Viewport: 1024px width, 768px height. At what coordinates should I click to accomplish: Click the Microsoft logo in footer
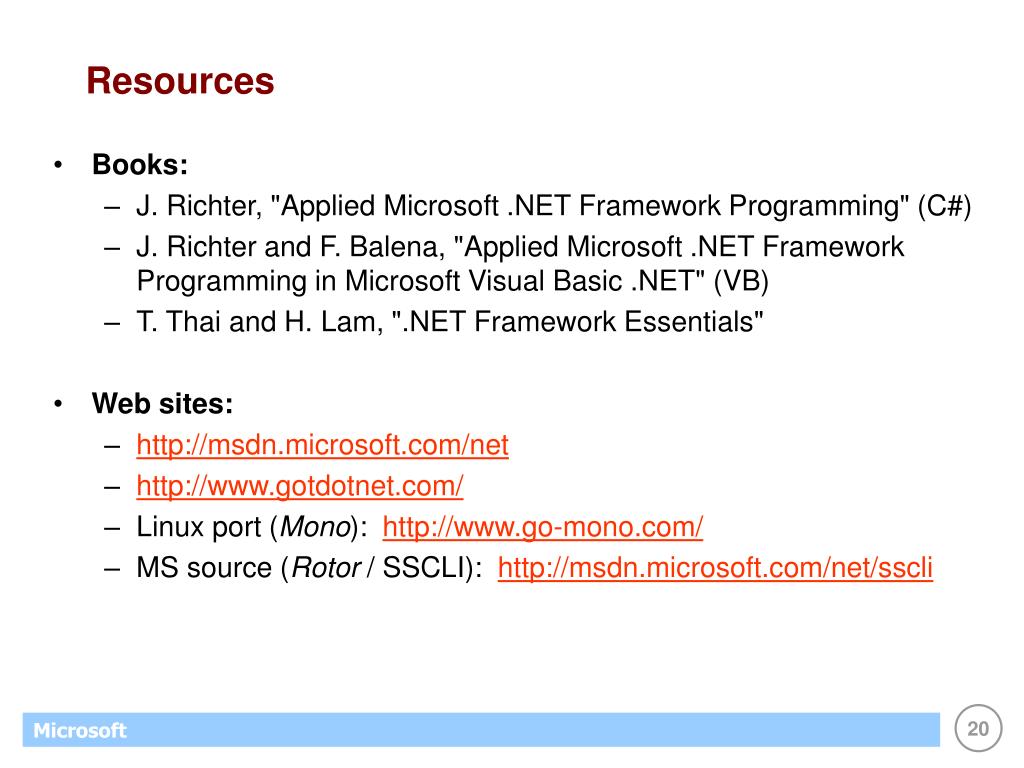click(80, 730)
